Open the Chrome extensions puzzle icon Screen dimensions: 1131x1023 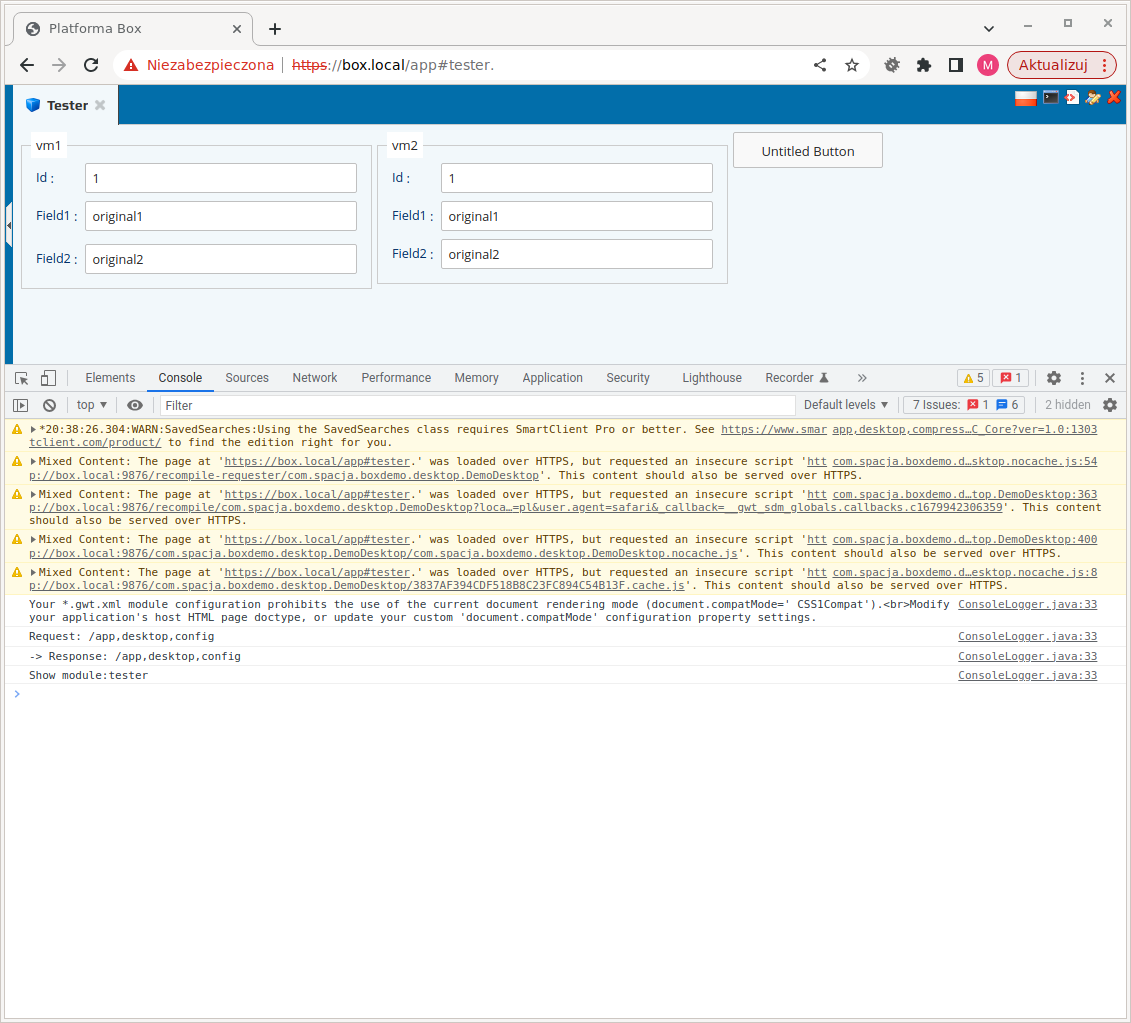point(924,65)
